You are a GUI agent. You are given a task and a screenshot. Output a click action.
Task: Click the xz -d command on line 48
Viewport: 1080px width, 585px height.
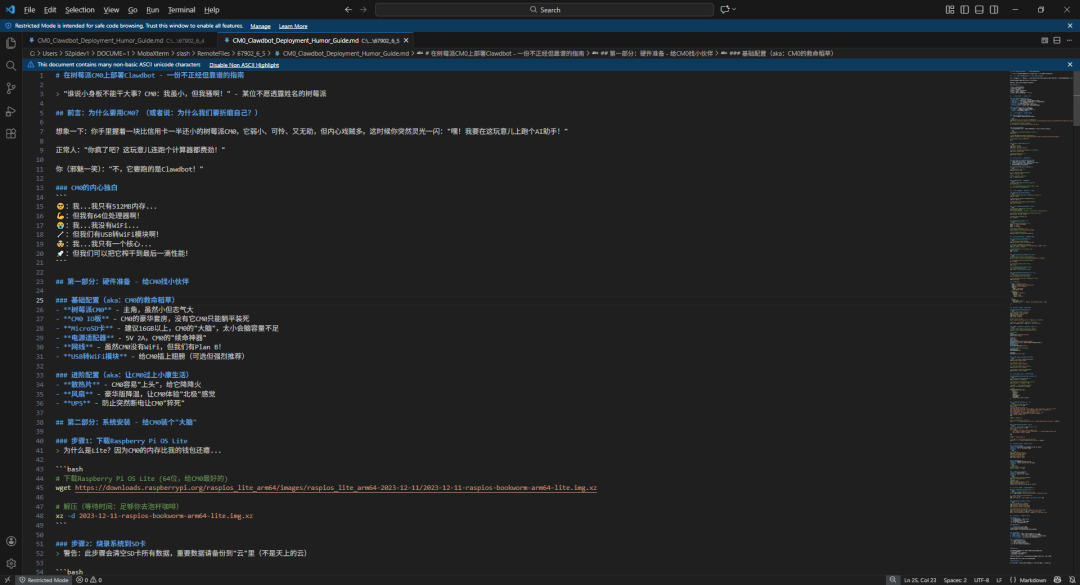[154, 516]
